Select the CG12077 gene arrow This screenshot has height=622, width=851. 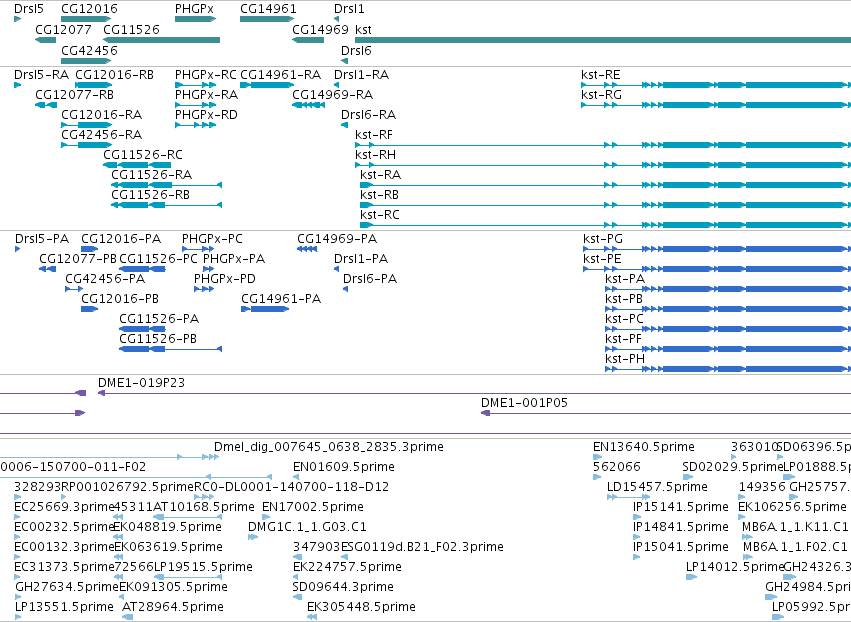pyautogui.click(x=46, y=40)
